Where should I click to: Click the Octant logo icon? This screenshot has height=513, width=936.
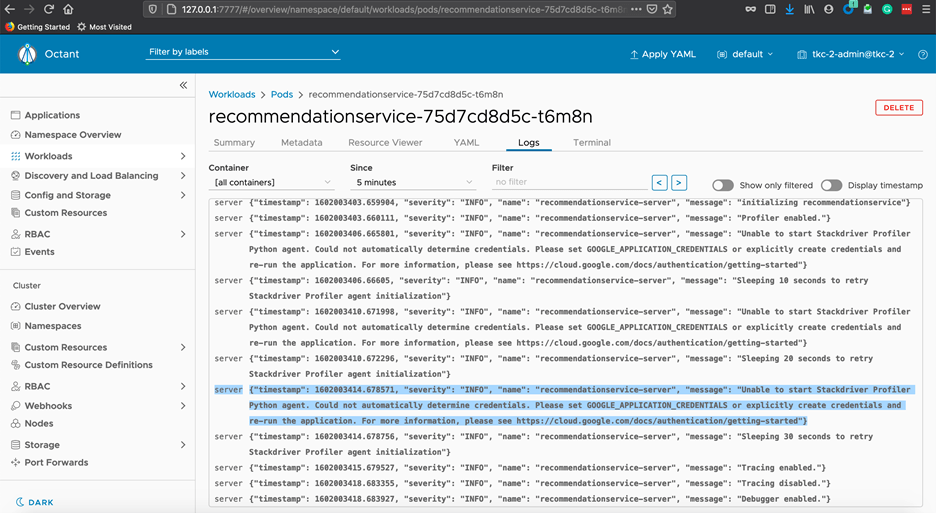click(x=27, y=55)
